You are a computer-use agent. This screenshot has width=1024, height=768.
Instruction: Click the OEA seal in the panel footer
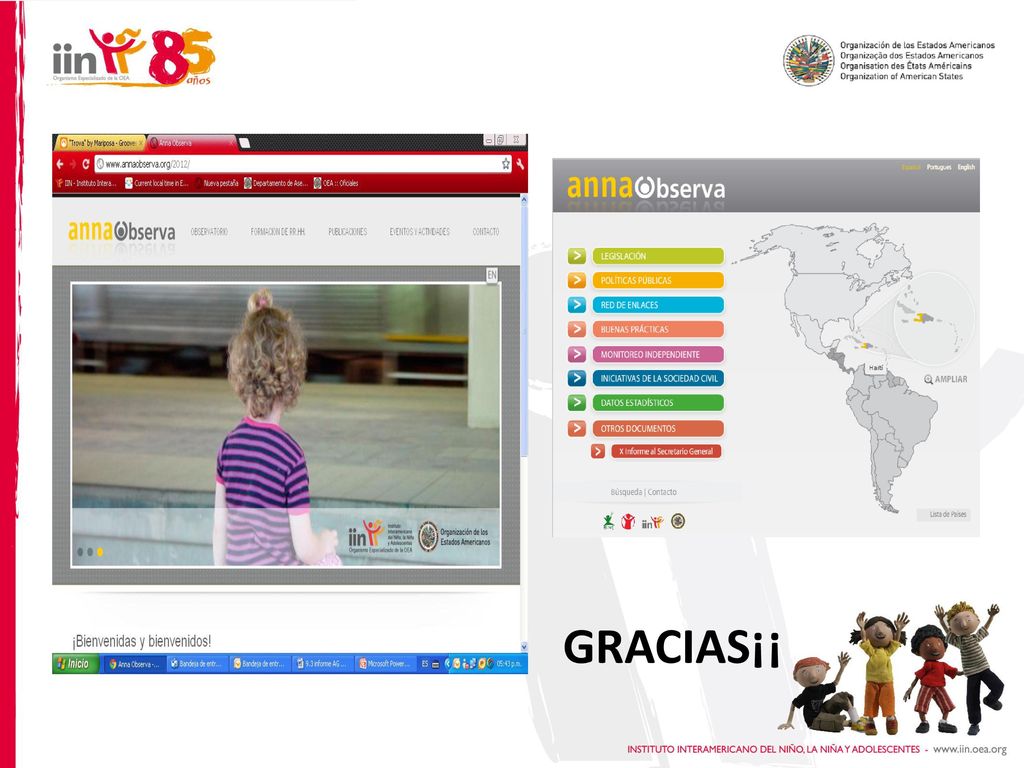click(678, 521)
